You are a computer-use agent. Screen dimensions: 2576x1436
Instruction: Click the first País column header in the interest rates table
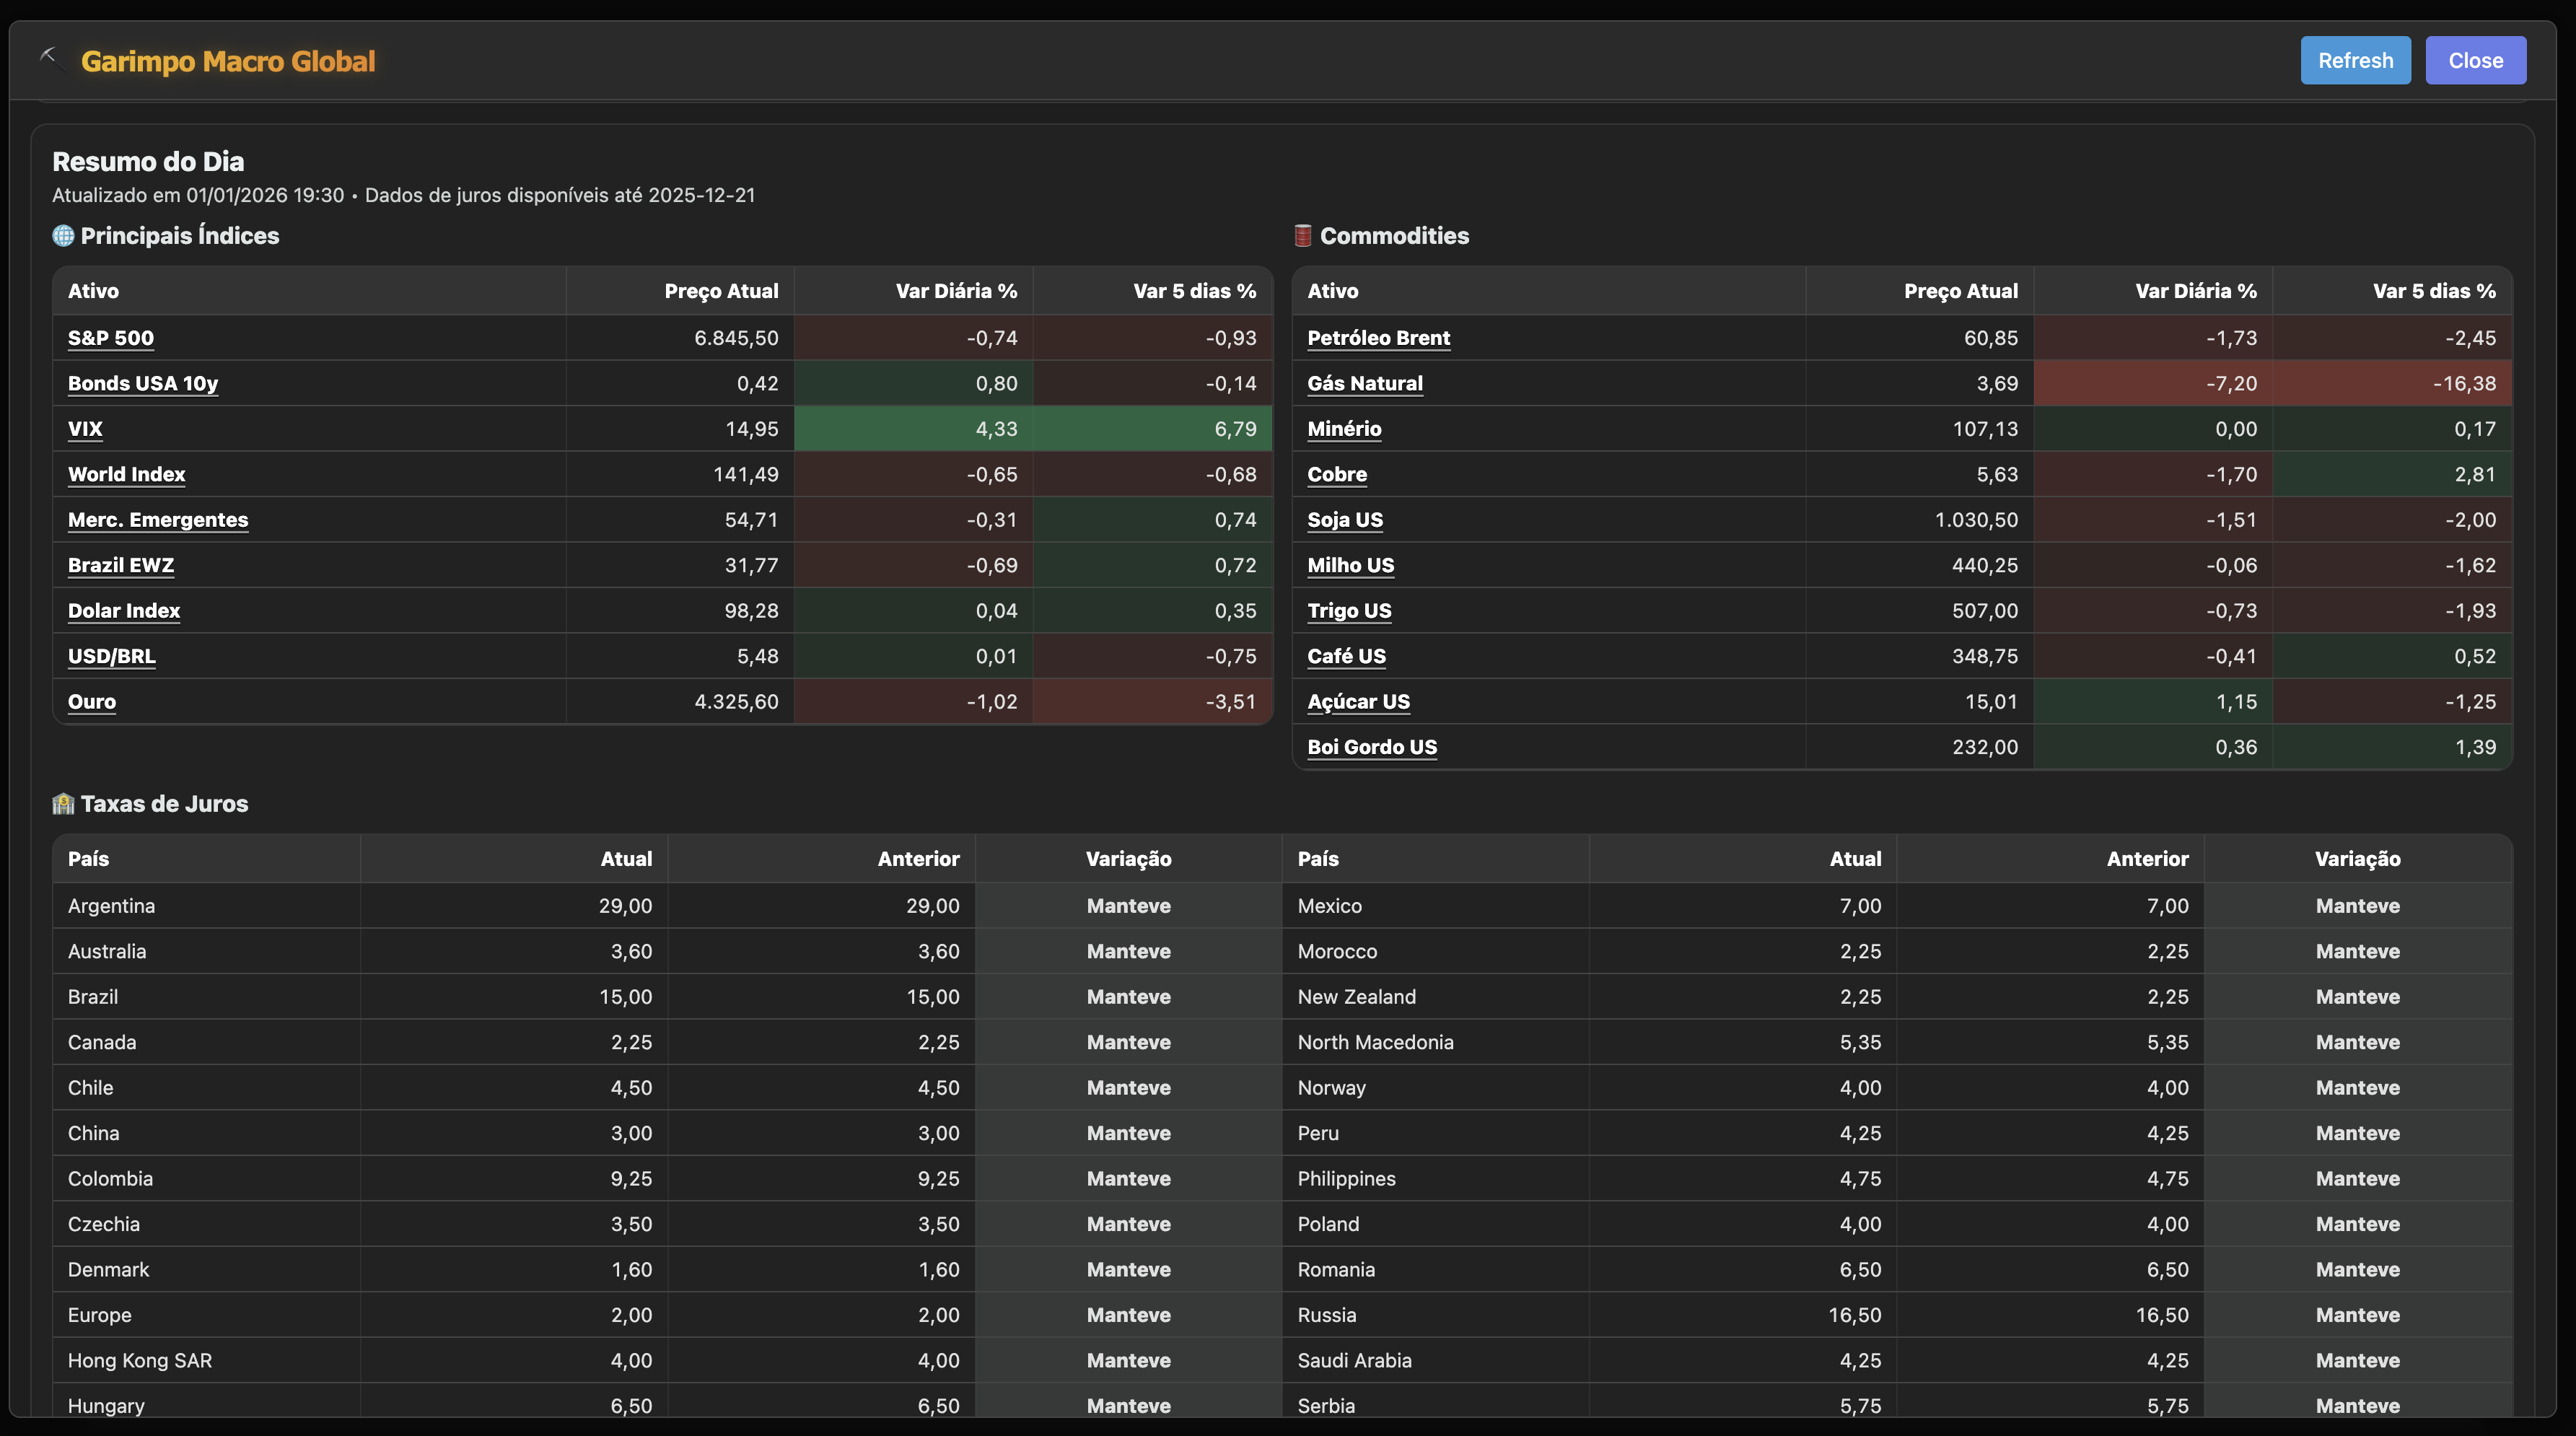89,859
